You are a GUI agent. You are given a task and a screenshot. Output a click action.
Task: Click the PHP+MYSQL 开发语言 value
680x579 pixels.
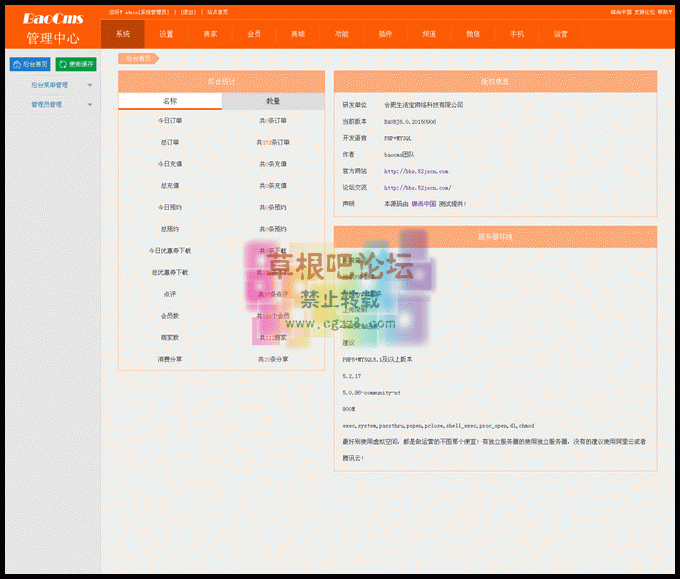398,138
